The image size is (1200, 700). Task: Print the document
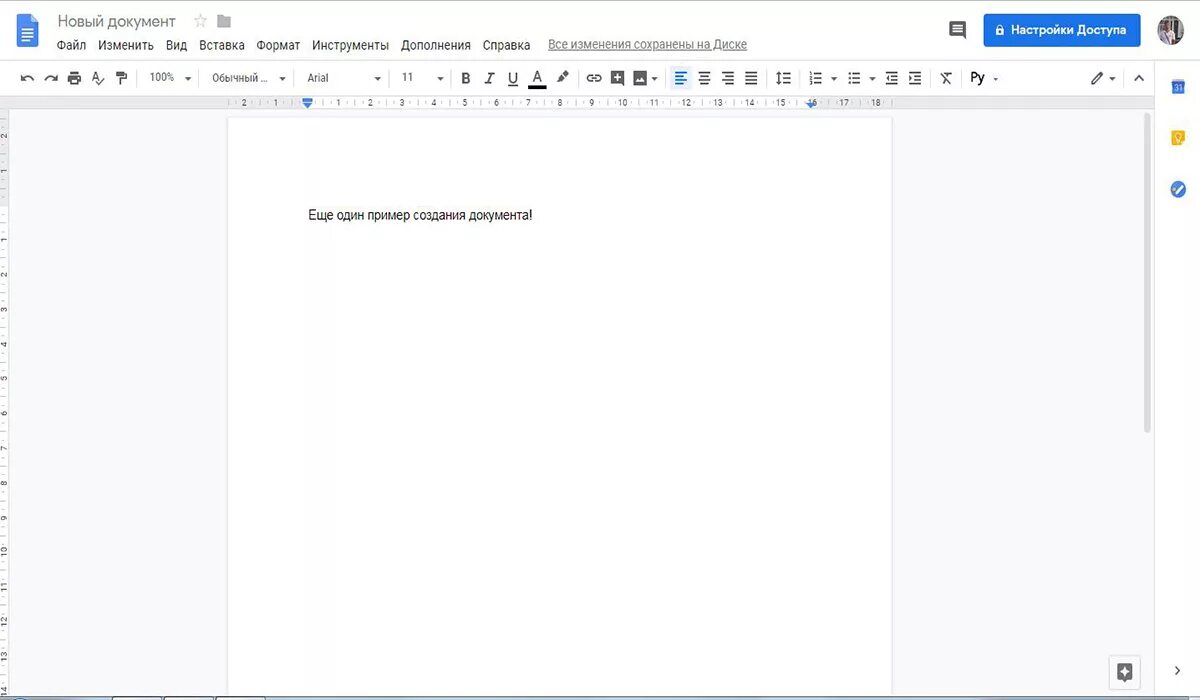(74, 78)
